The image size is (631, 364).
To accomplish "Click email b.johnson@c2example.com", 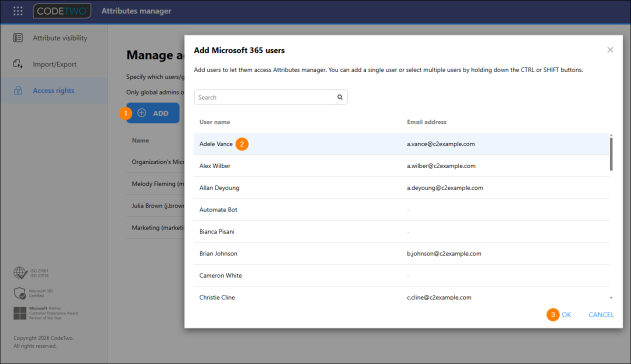I will 444,253.
